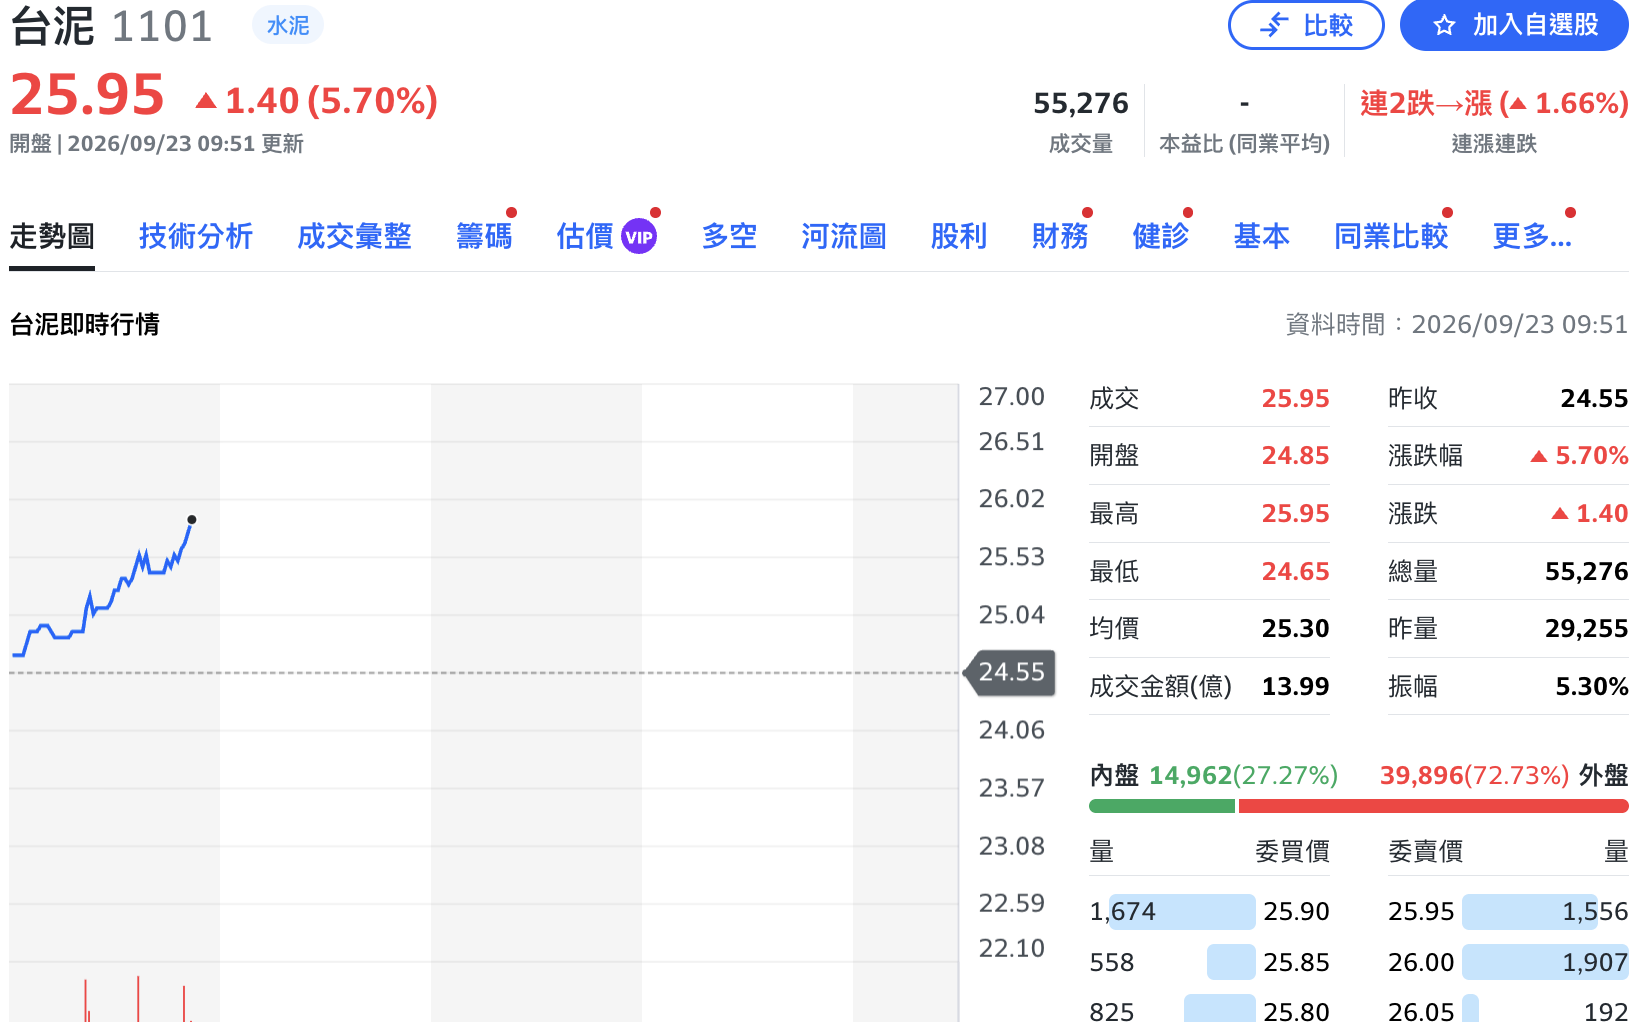The image size is (1640, 1022).
Task: Click the 最低 price 24.65
Action: click(1295, 572)
